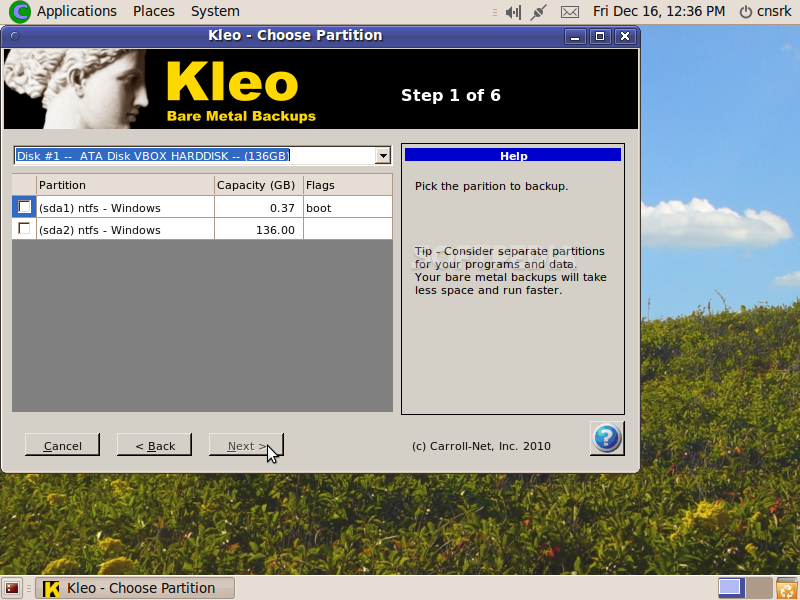Image resolution: width=800 pixels, height=600 pixels.
Task: Open the network connection icon in top panel
Action: click(x=538, y=12)
